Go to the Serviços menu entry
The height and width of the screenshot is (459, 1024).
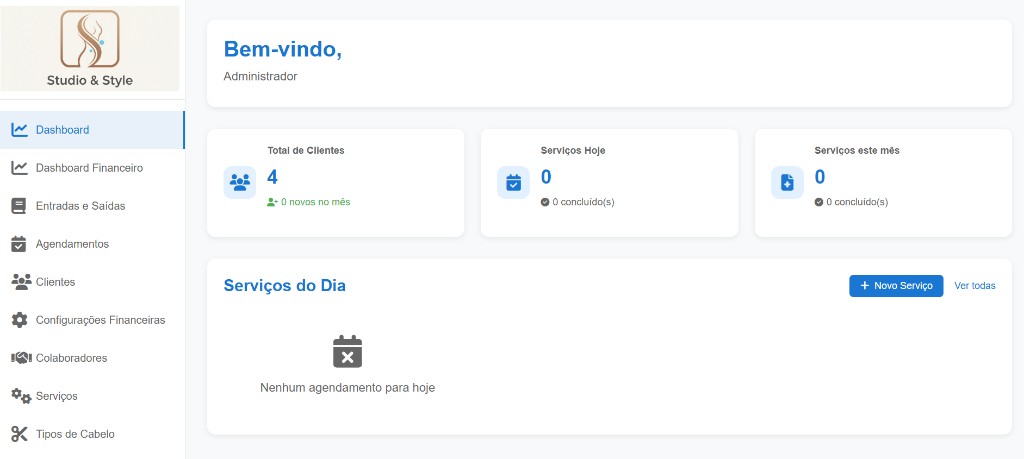click(92, 396)
